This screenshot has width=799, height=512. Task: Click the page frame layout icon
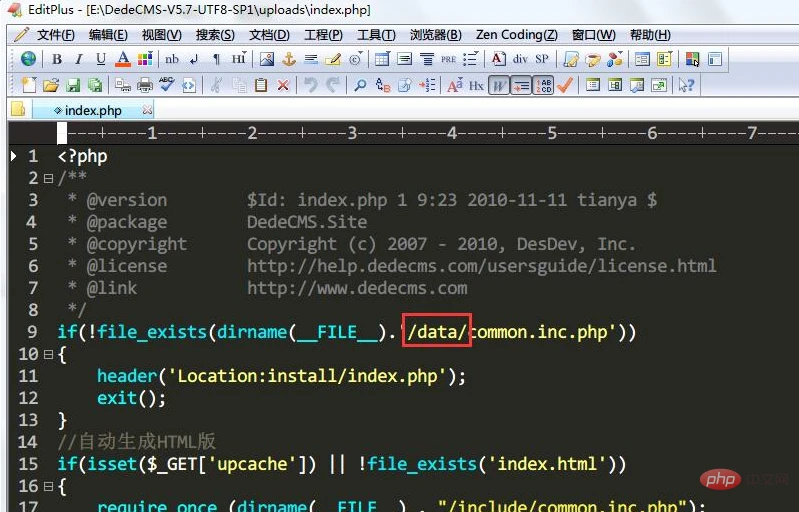715,59
